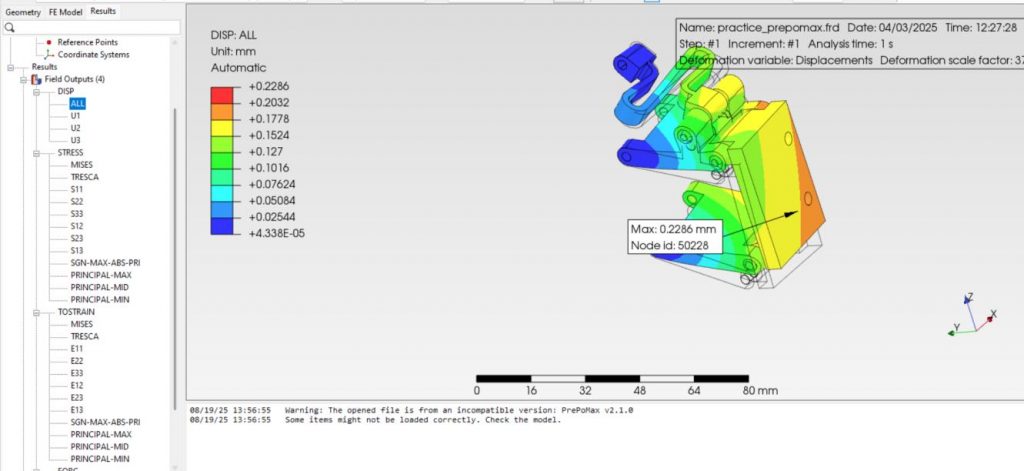Click the XYZ orientation triad in the viewport
The height and width of the screenshot is (471, 1024).
(x=970, y=316)
